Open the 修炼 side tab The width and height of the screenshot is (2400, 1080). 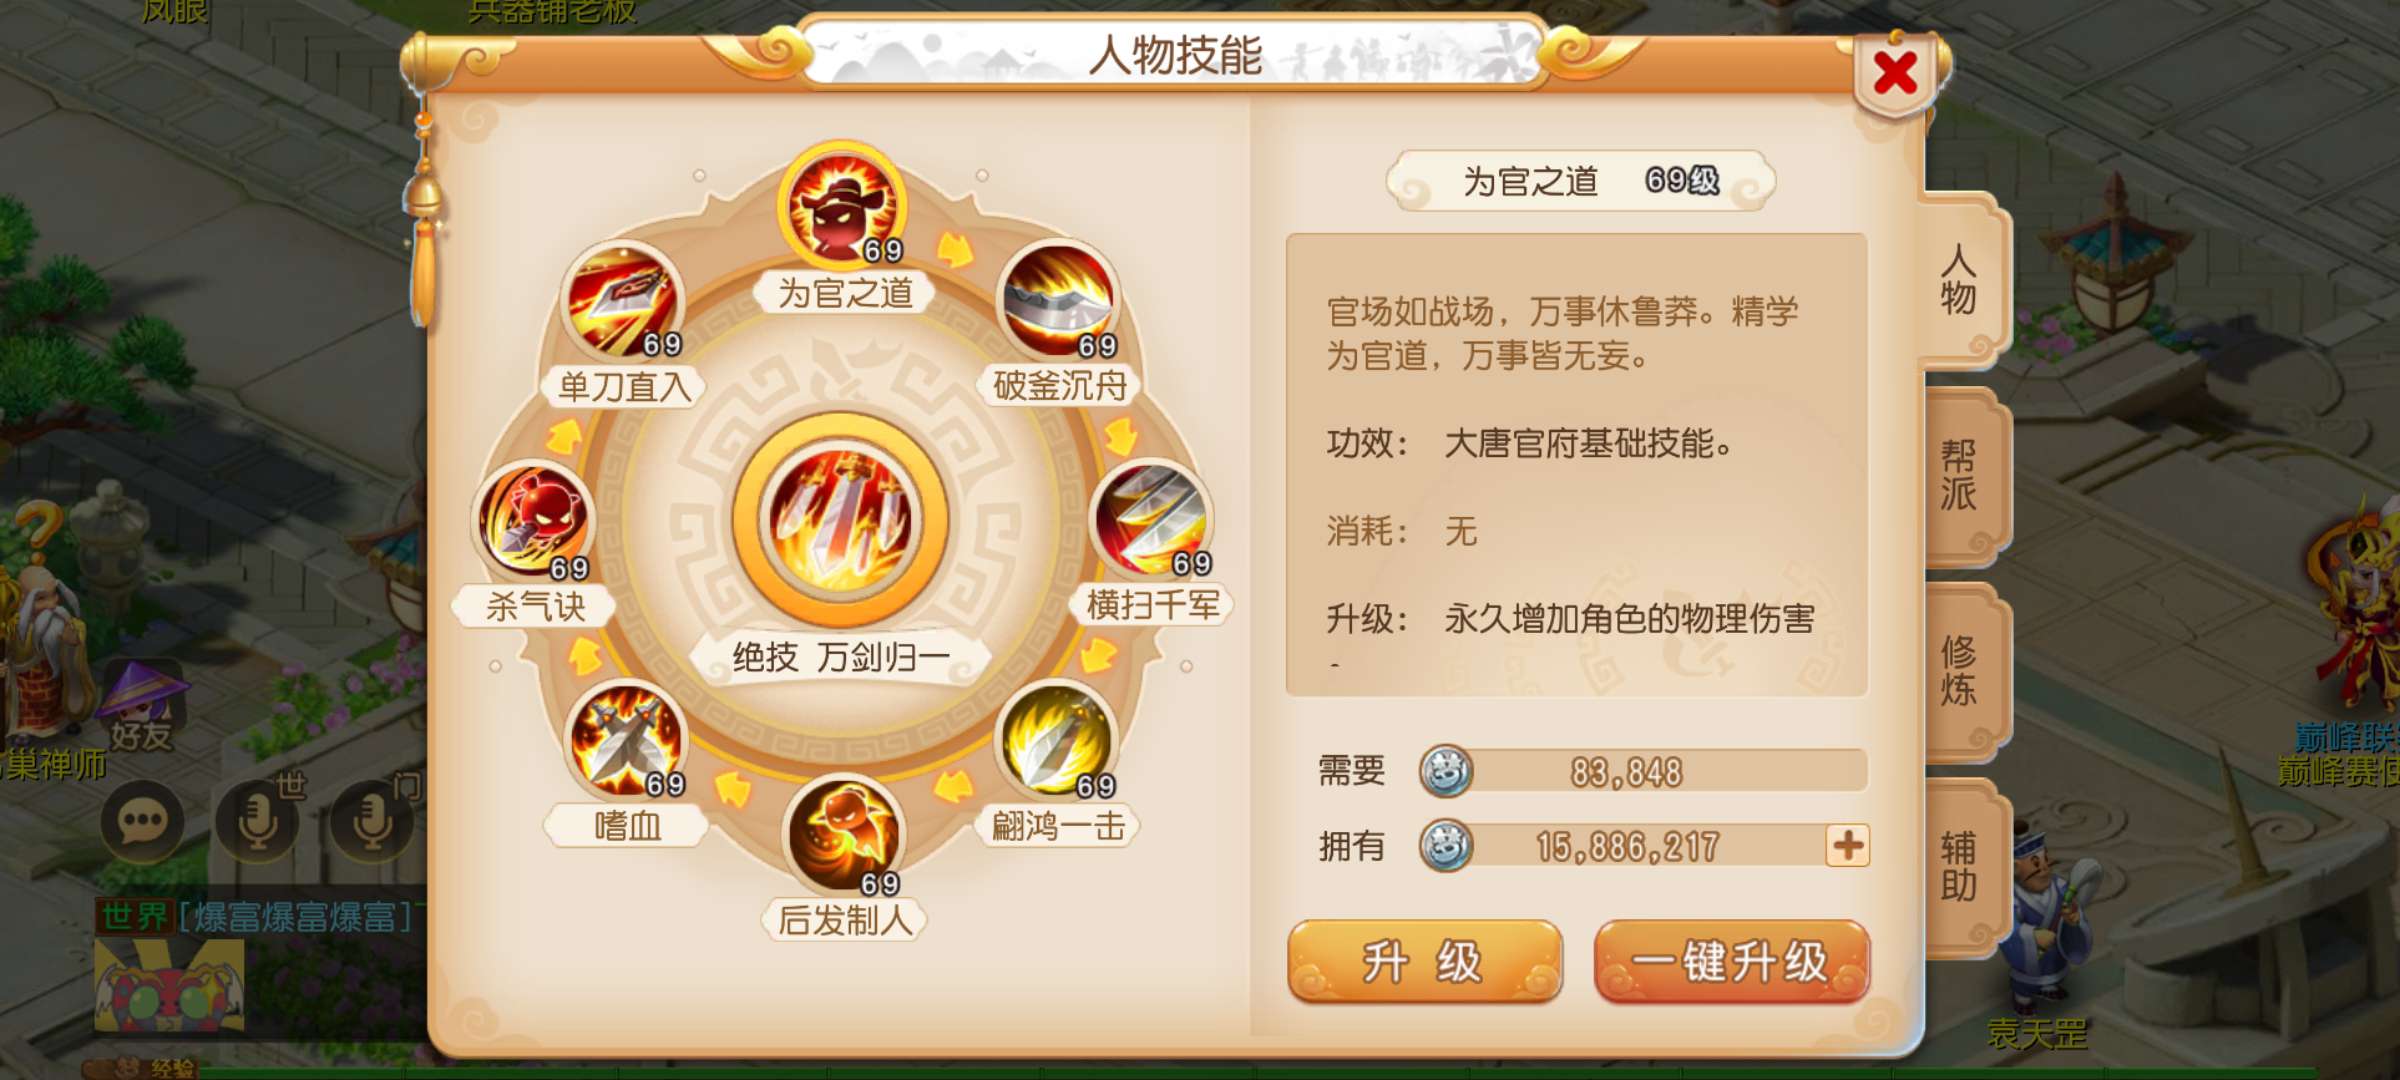click(x=1960, y=671)
